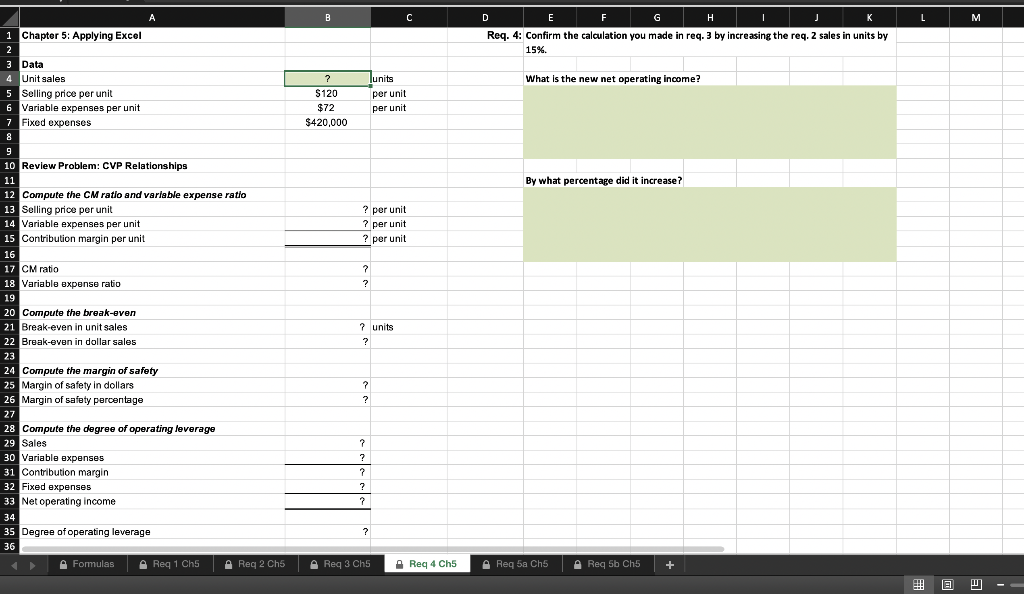Select cell B4 containing the unit sales question mark

(327, 78)
